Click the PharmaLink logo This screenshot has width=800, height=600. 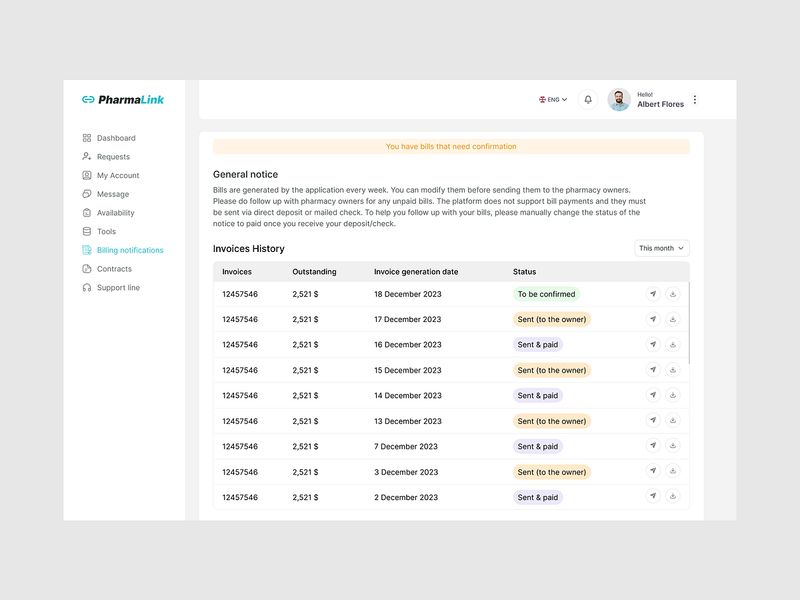coord(123,99)
